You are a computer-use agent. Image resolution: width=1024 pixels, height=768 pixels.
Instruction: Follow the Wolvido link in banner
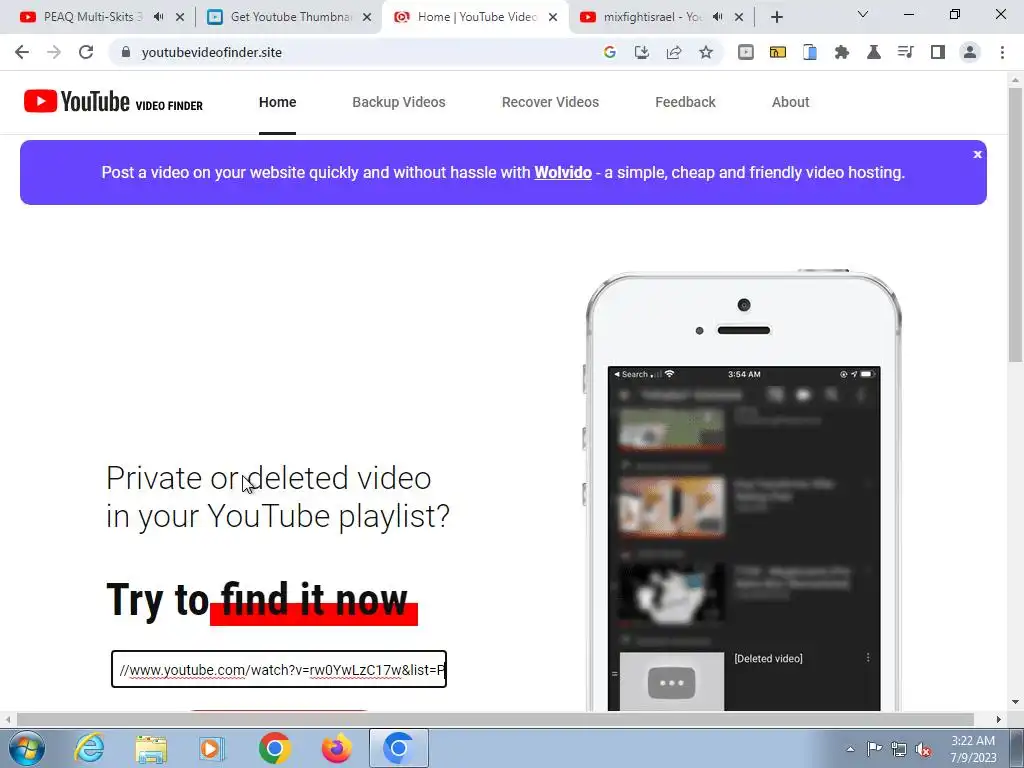coord(563,172)
